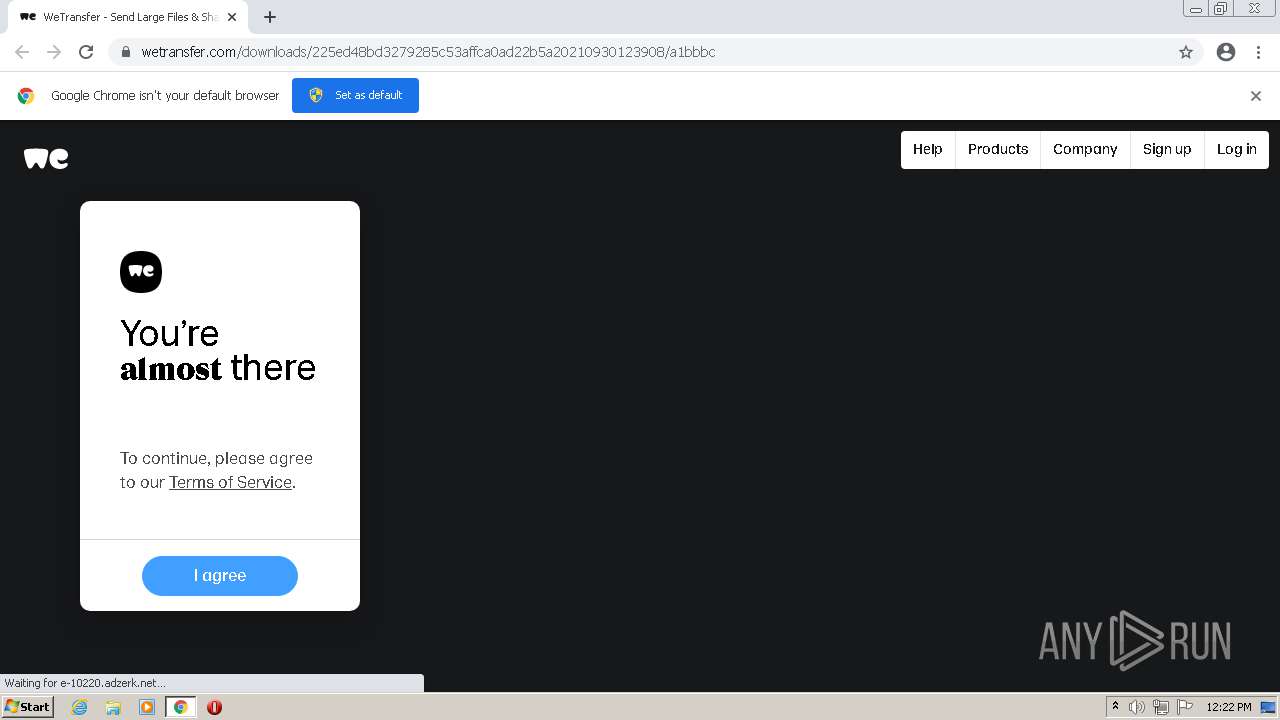Click the red stop-sign taskbar icon

[214, 707]
